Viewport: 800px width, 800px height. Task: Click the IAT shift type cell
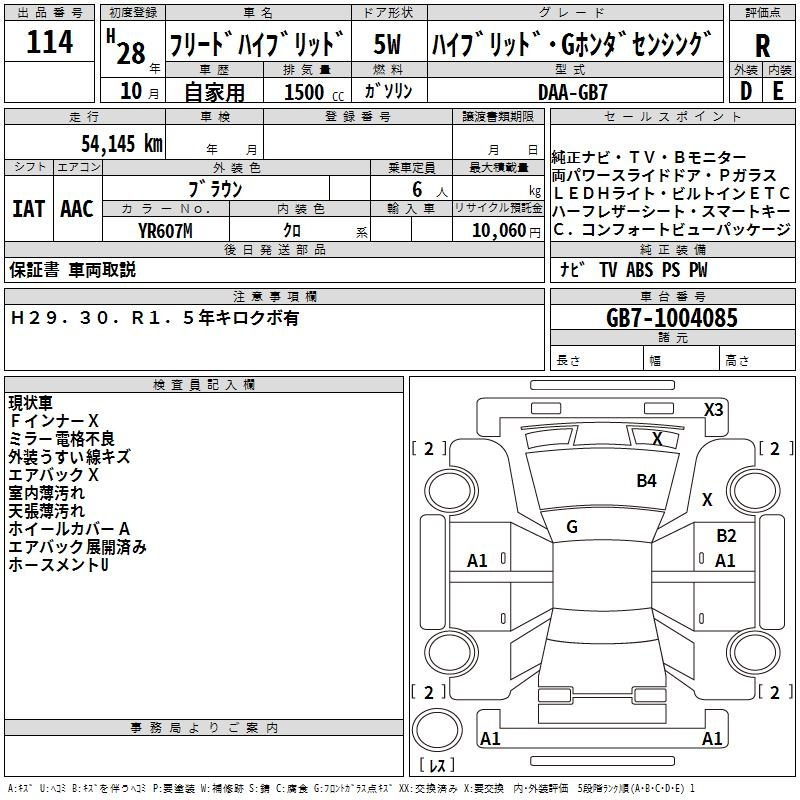point(28,209)
